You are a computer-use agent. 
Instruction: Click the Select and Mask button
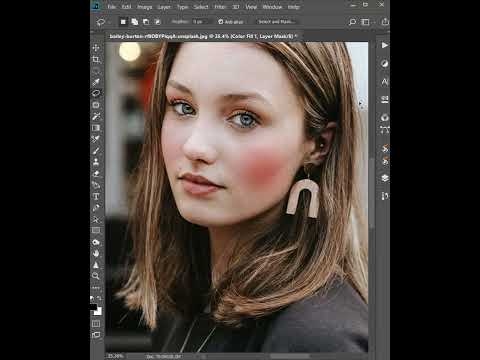[x=276, y=22]
